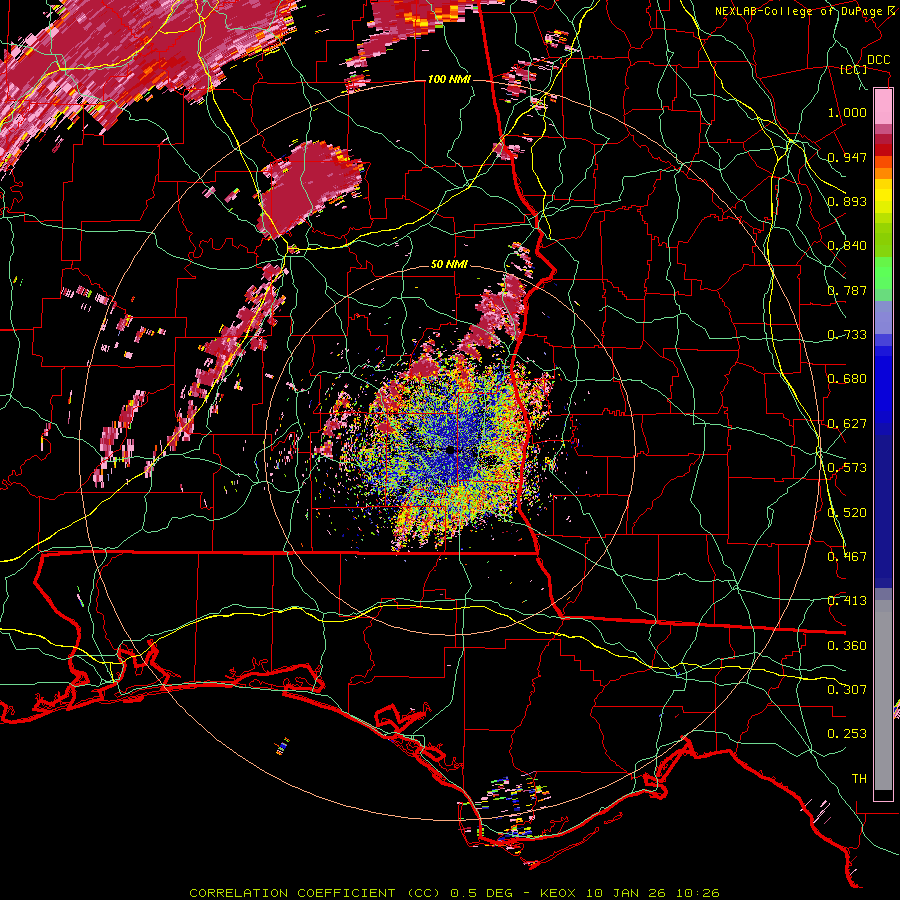
Task: Click the 50 NMI range ring label
Action: [x=449, y=264]
